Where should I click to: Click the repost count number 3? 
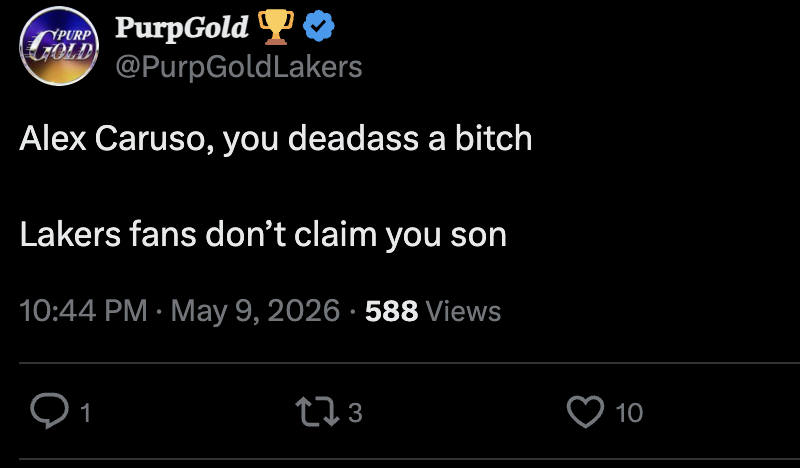[355, 412]
